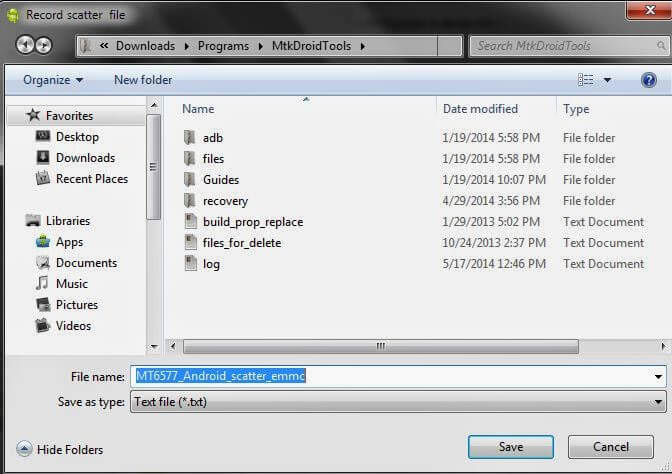672x474 pixels.
Task: Sort by the Type column header
Action: (x=576, y=109)
